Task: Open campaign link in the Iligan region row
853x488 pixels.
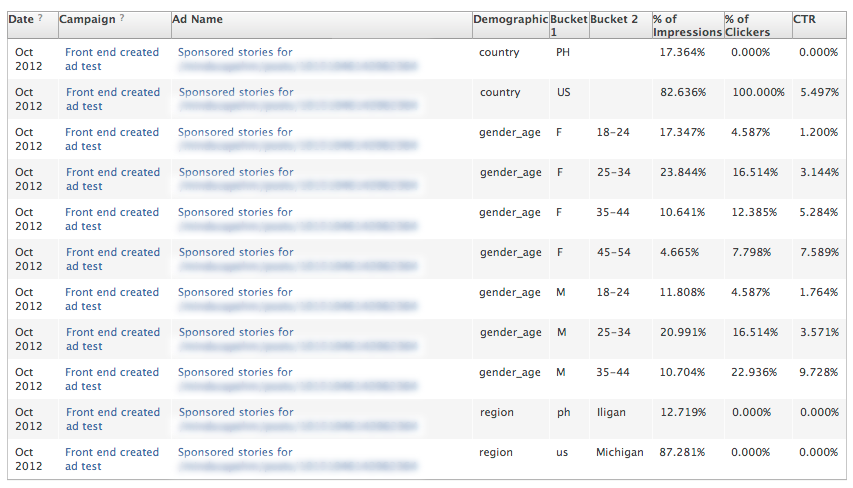Action: pos(111,419)
